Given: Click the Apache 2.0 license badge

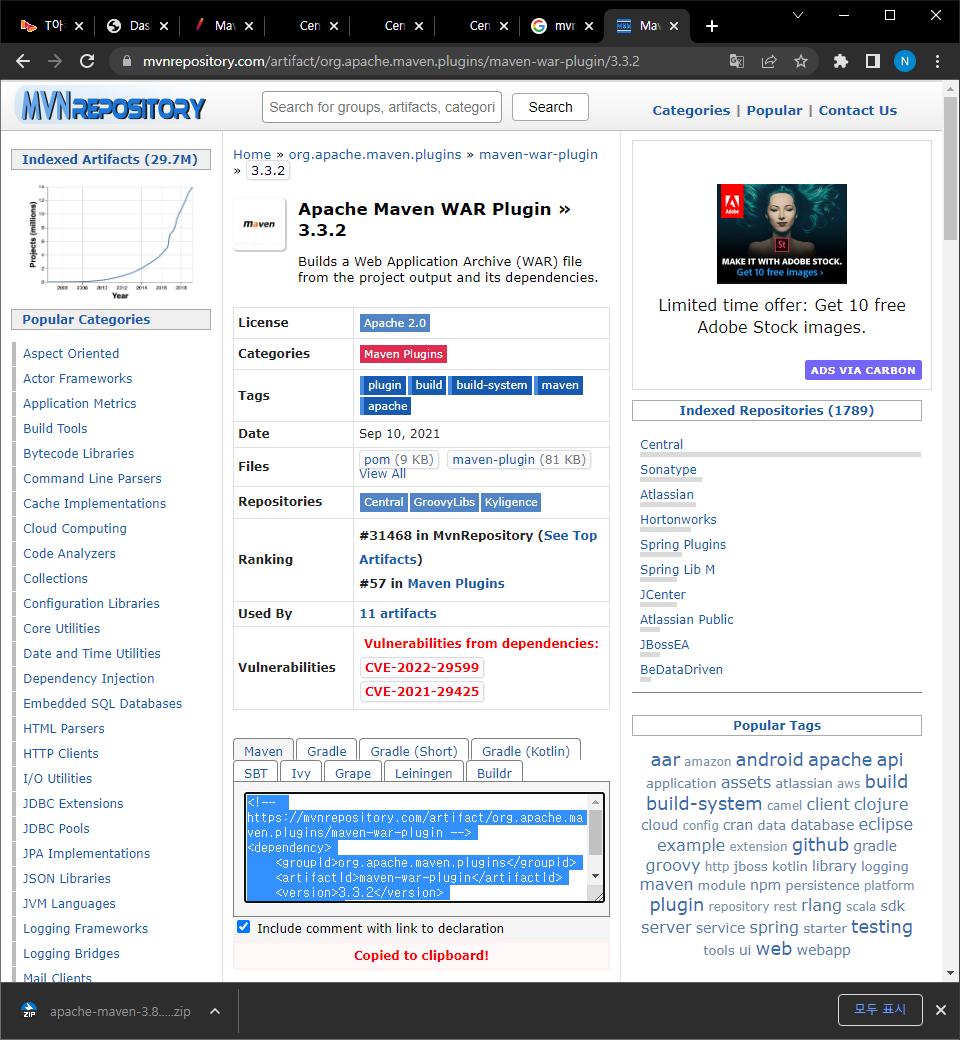Looking at the screenshot, I should point(395,323).
